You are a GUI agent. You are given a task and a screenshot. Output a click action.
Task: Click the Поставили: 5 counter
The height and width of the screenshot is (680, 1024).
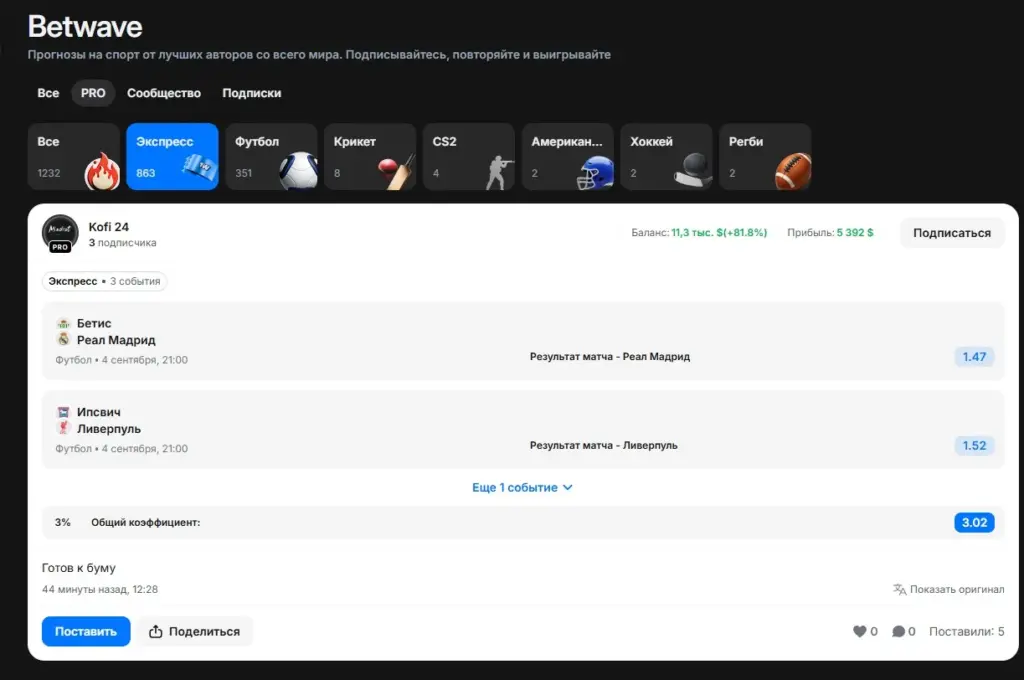tap(967, 632)
